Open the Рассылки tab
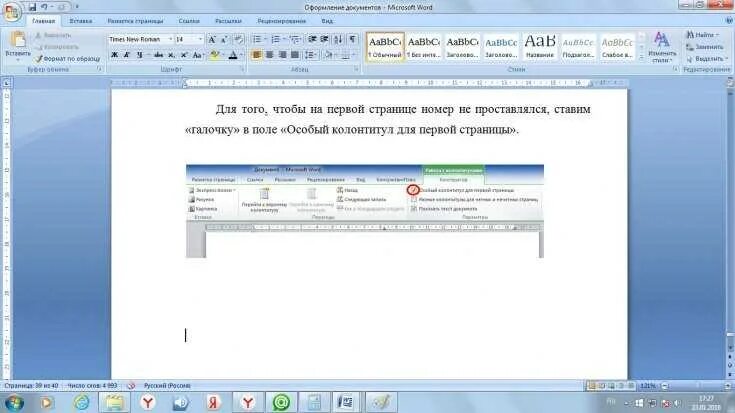Viewport: 735px width, 413px height. (x=228, y=21)
